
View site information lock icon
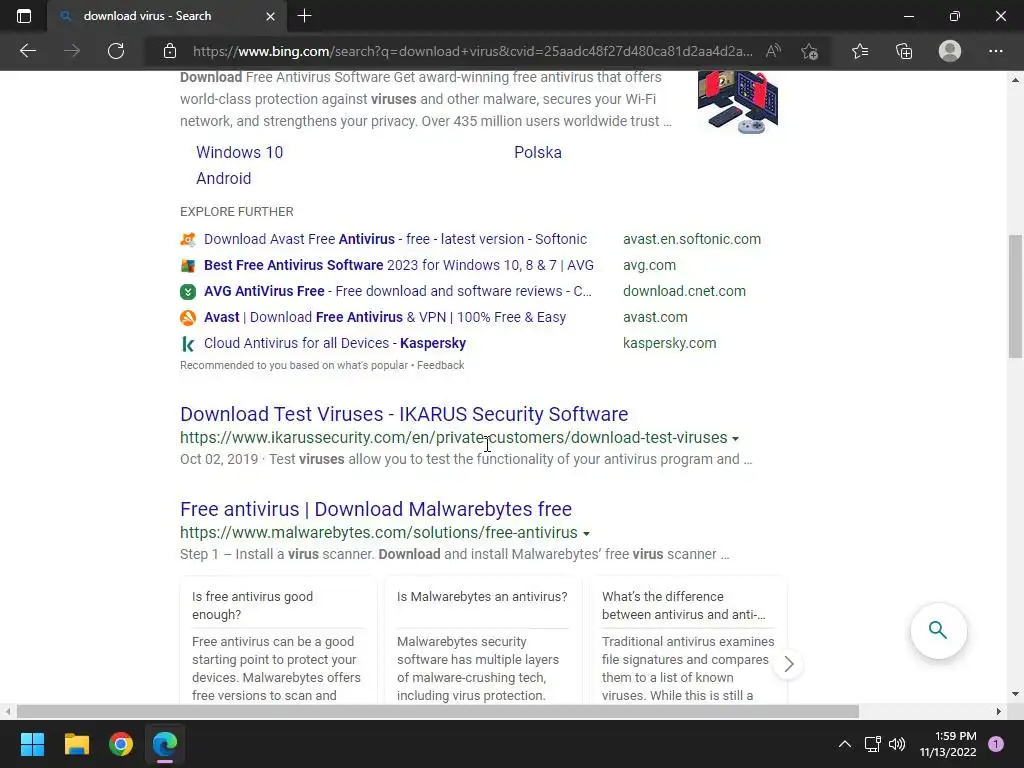click(x=170, y=51)
